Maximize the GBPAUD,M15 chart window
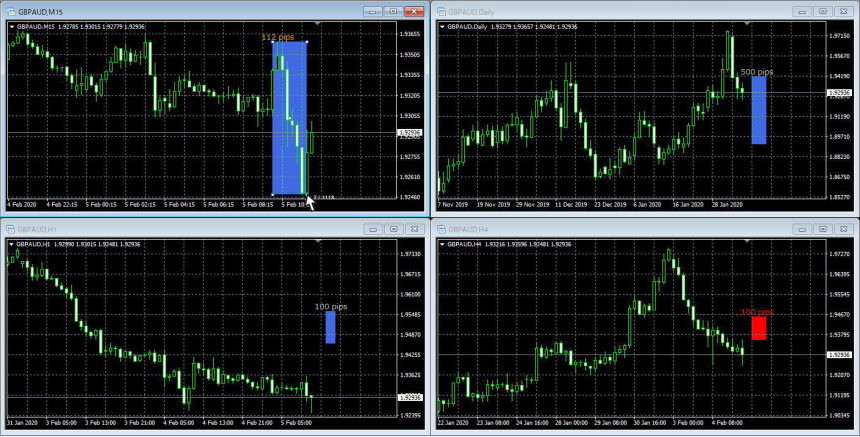The height and width of the screenshot is (437, 860). [x=393, y=11]
